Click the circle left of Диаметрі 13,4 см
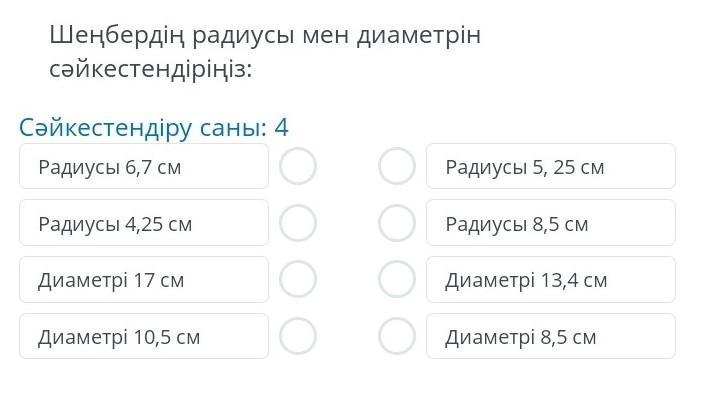Screen dimensions: 701x410 [397, 280]
